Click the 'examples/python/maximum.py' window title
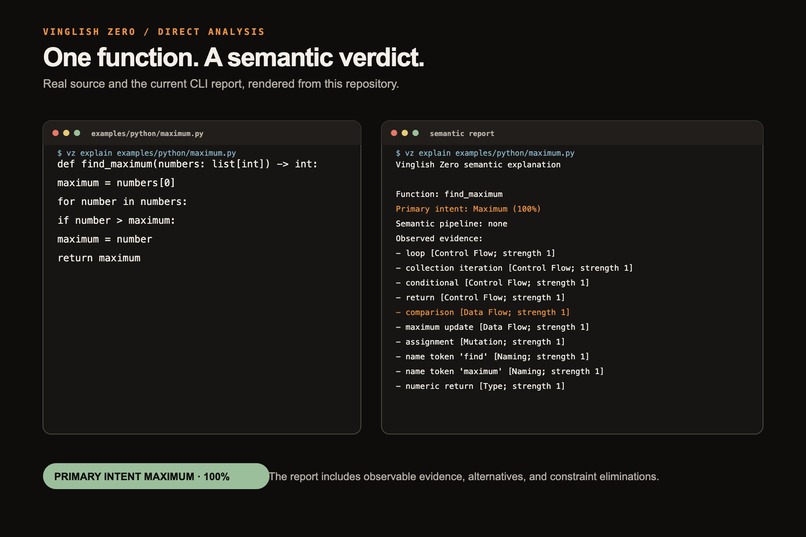This screenshot has width=806, height=537. [x=147, y=134]
